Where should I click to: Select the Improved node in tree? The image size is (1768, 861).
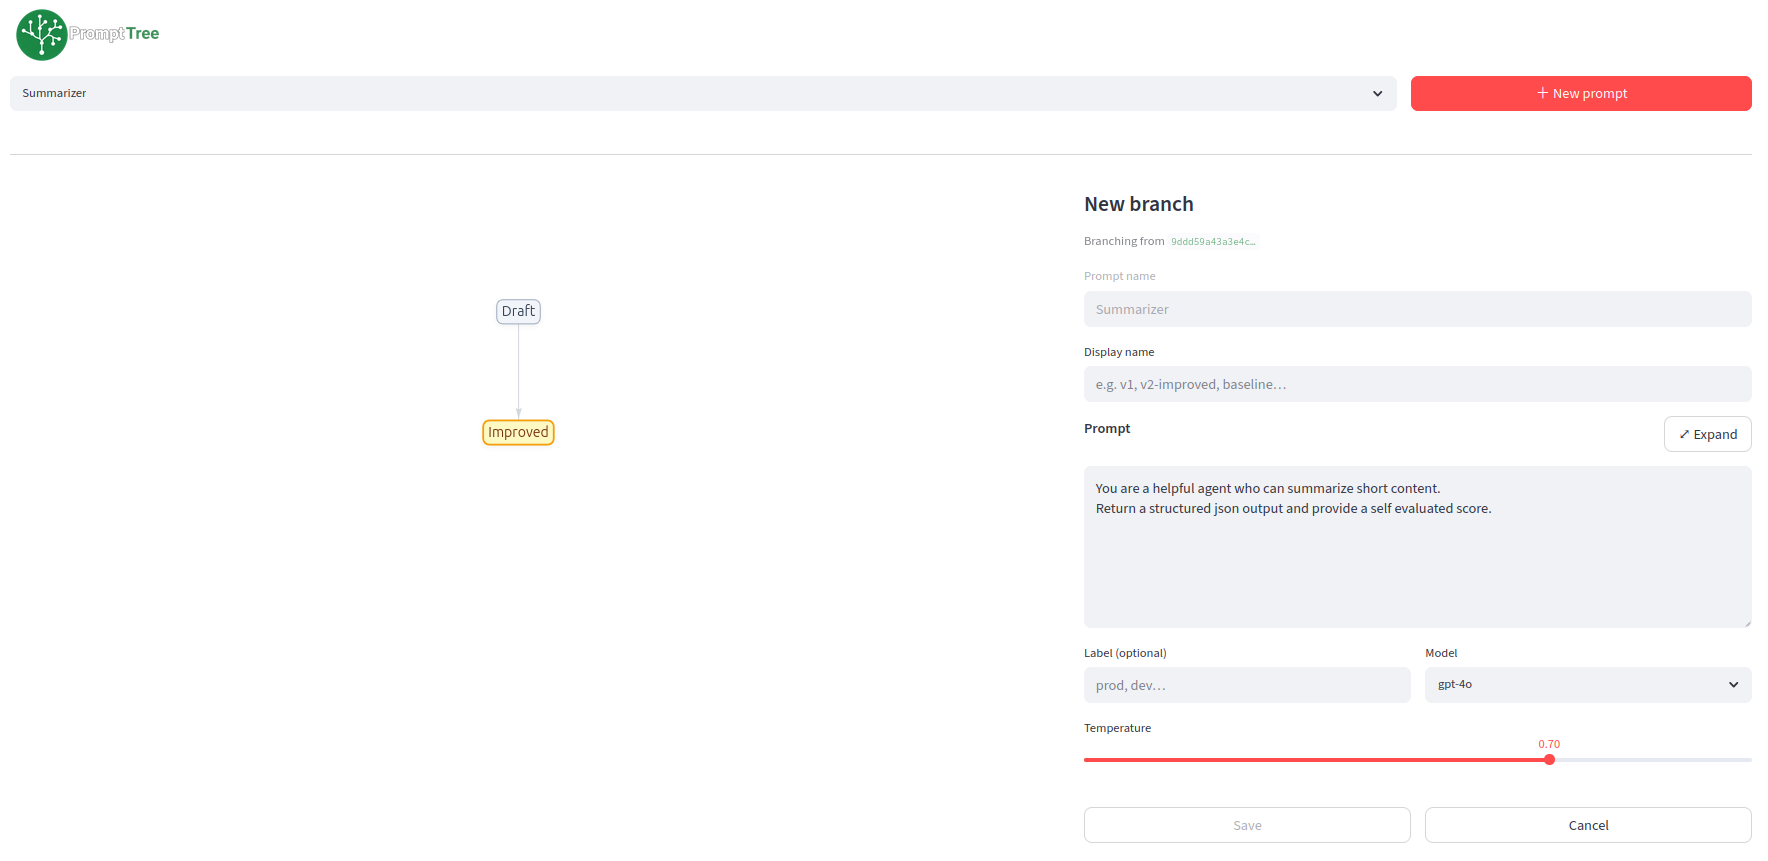click(x=518, y=432)
